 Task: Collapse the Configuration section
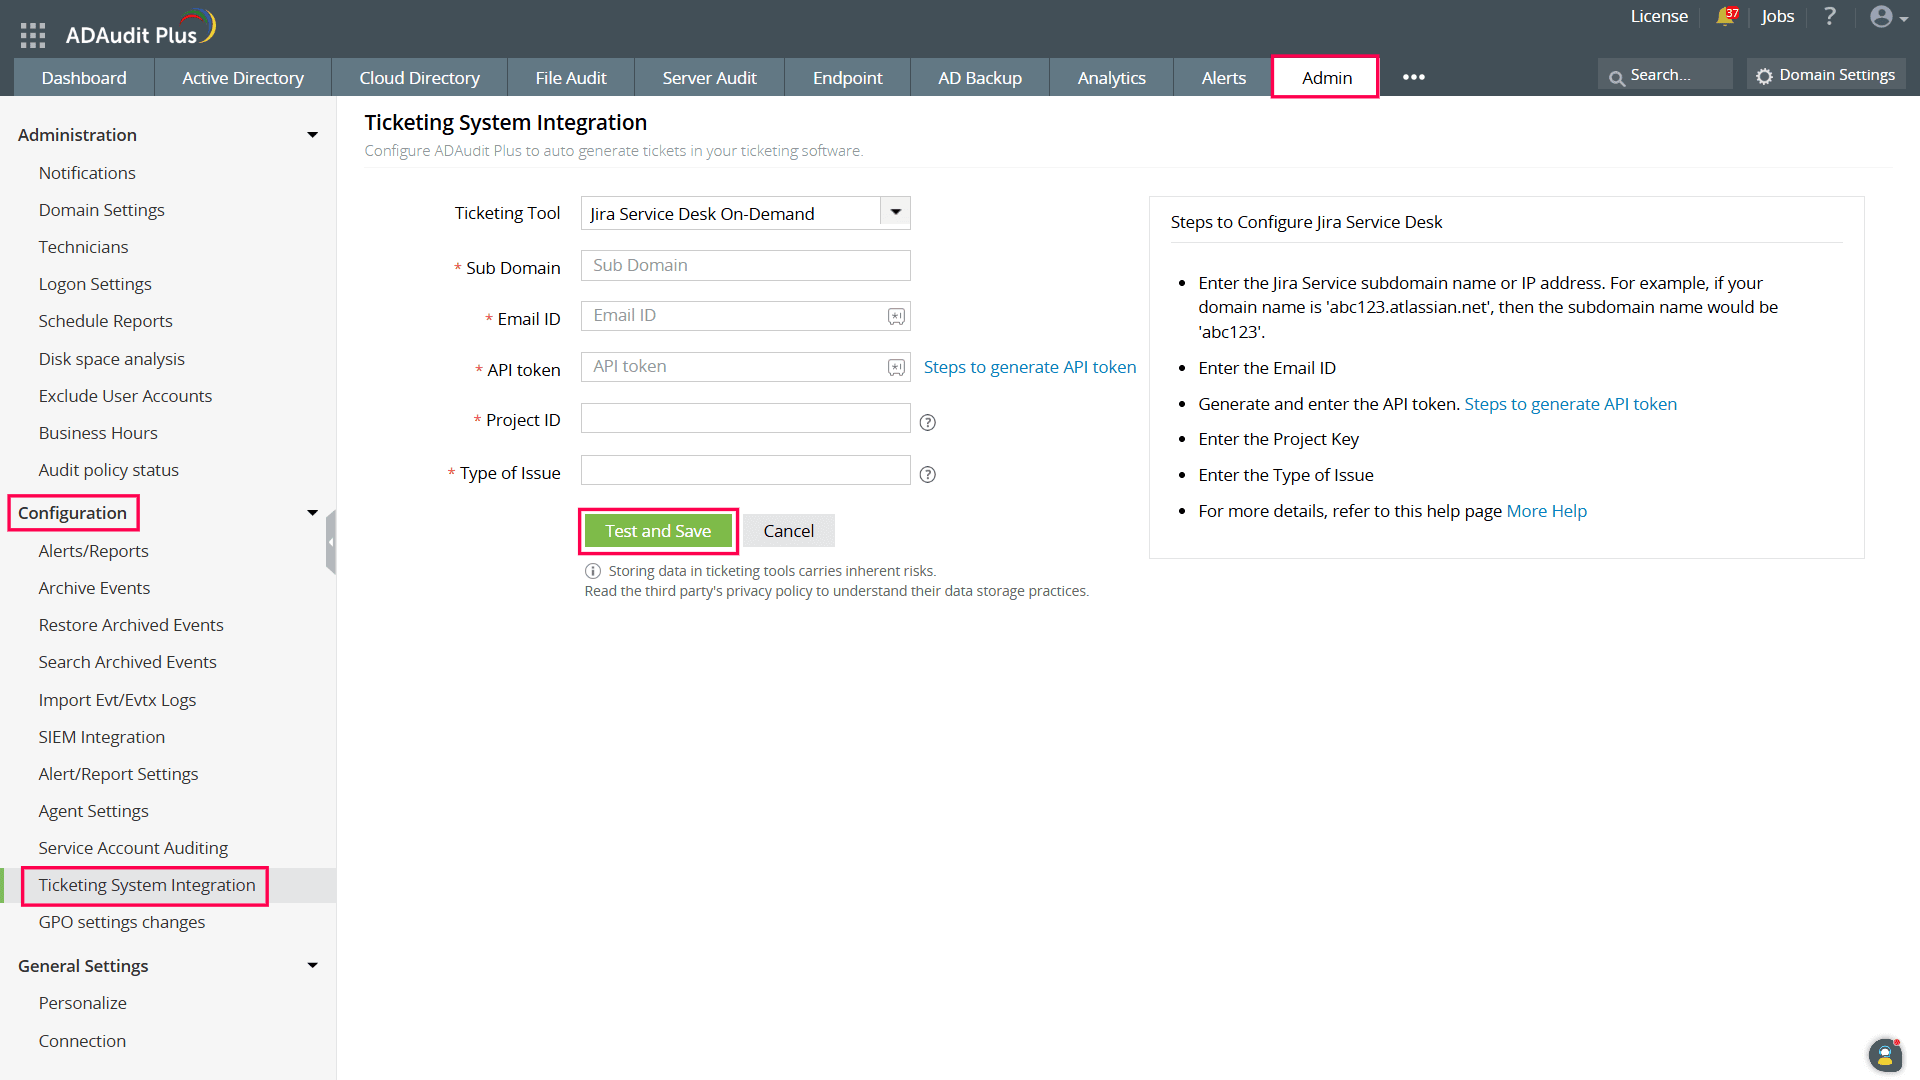[312, 513]
